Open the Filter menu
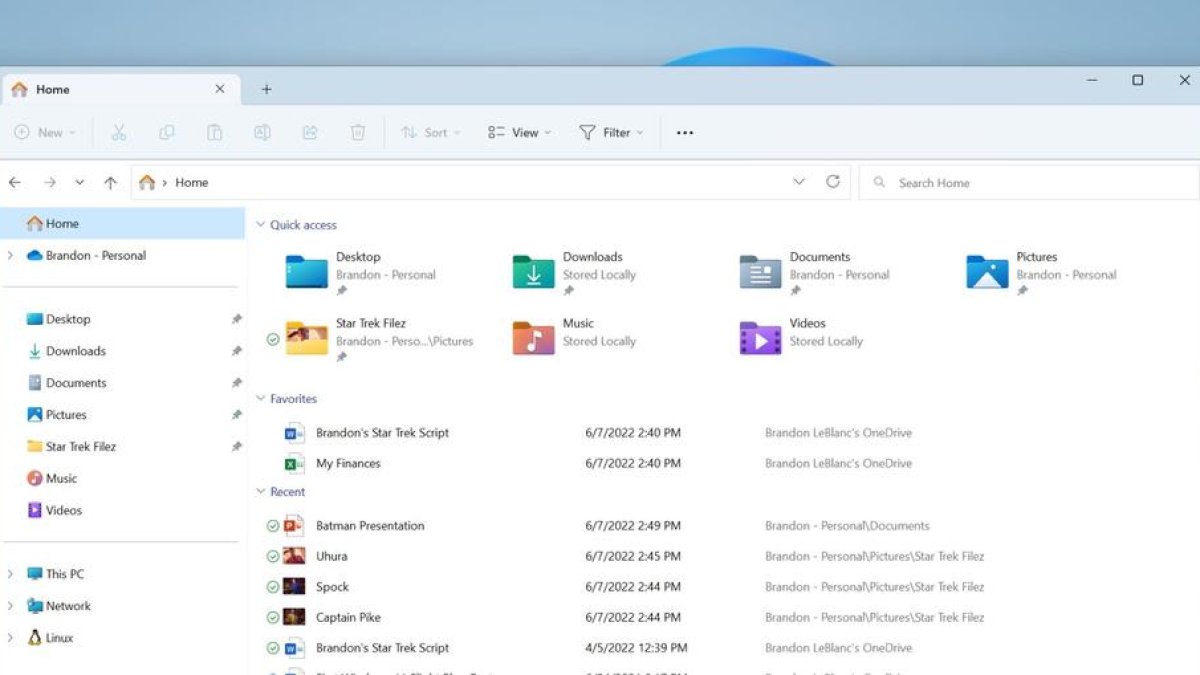The width and height of the screenshot is (1200, 675). click(611, 131)
